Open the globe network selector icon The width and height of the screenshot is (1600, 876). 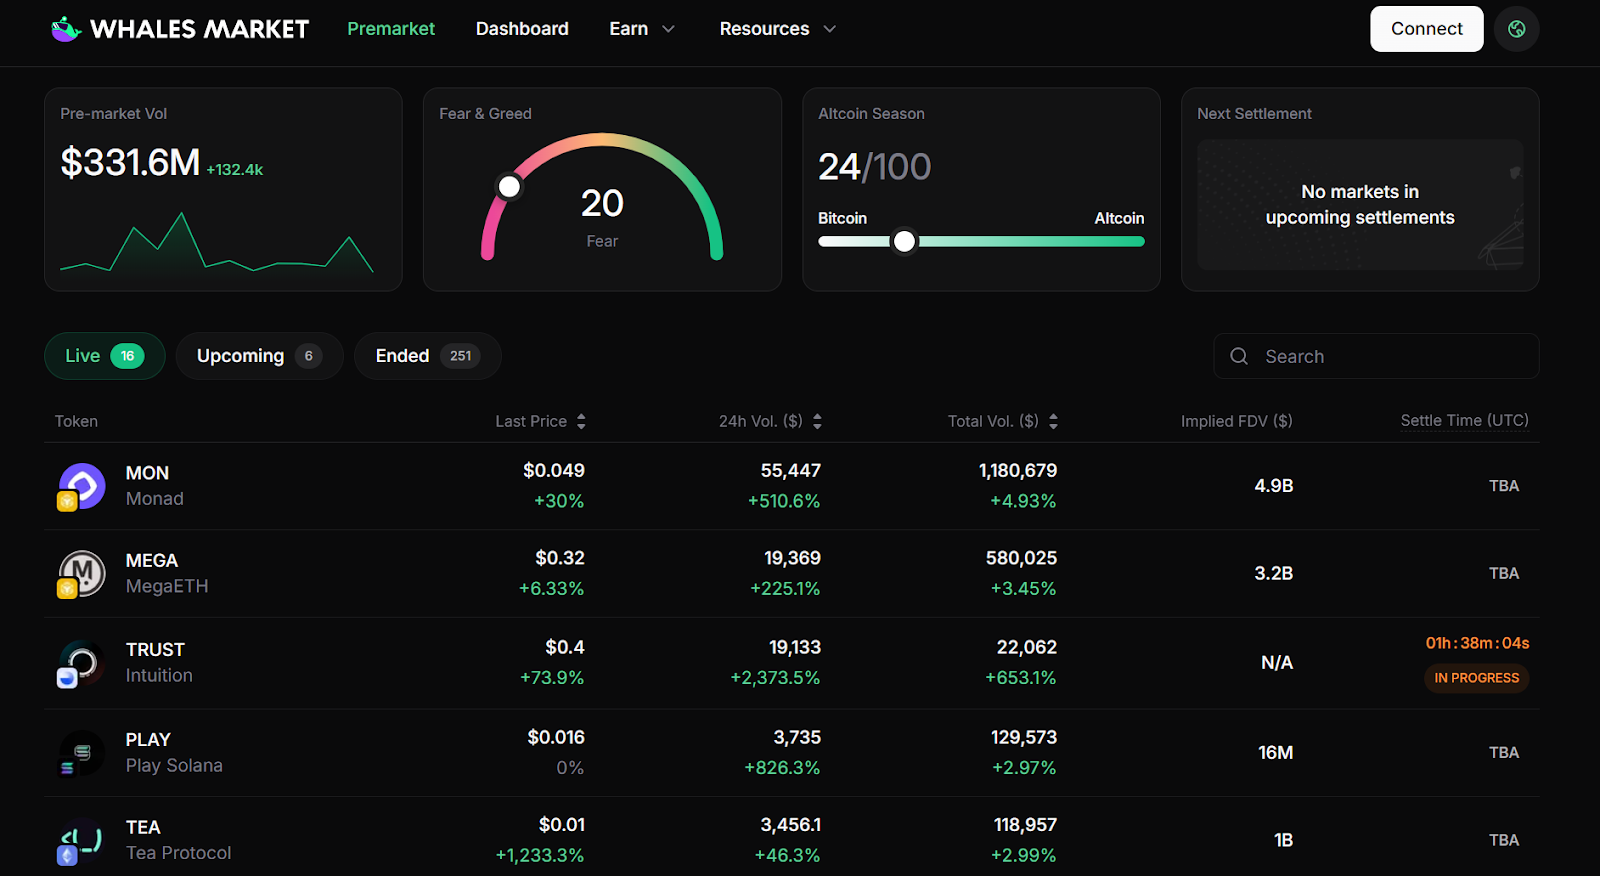(x=1517, y=29)
